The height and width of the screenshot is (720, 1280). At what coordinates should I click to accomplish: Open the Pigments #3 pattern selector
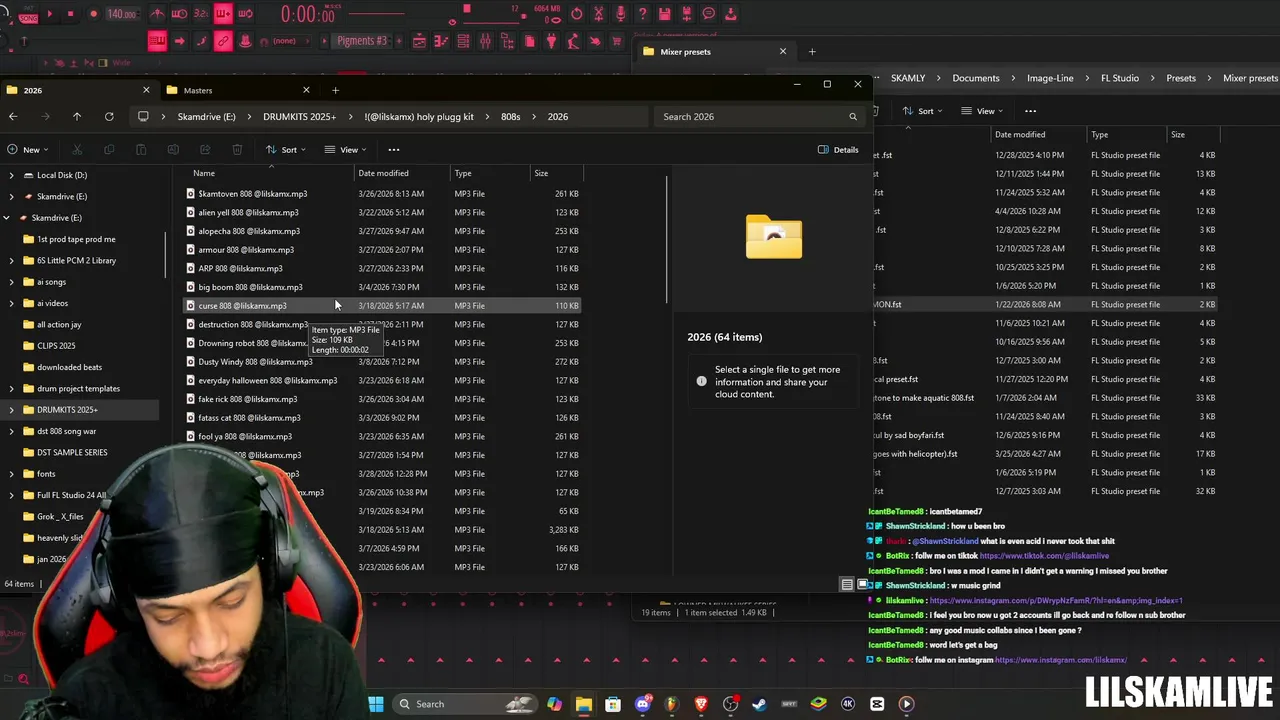[x=362, y=41]
